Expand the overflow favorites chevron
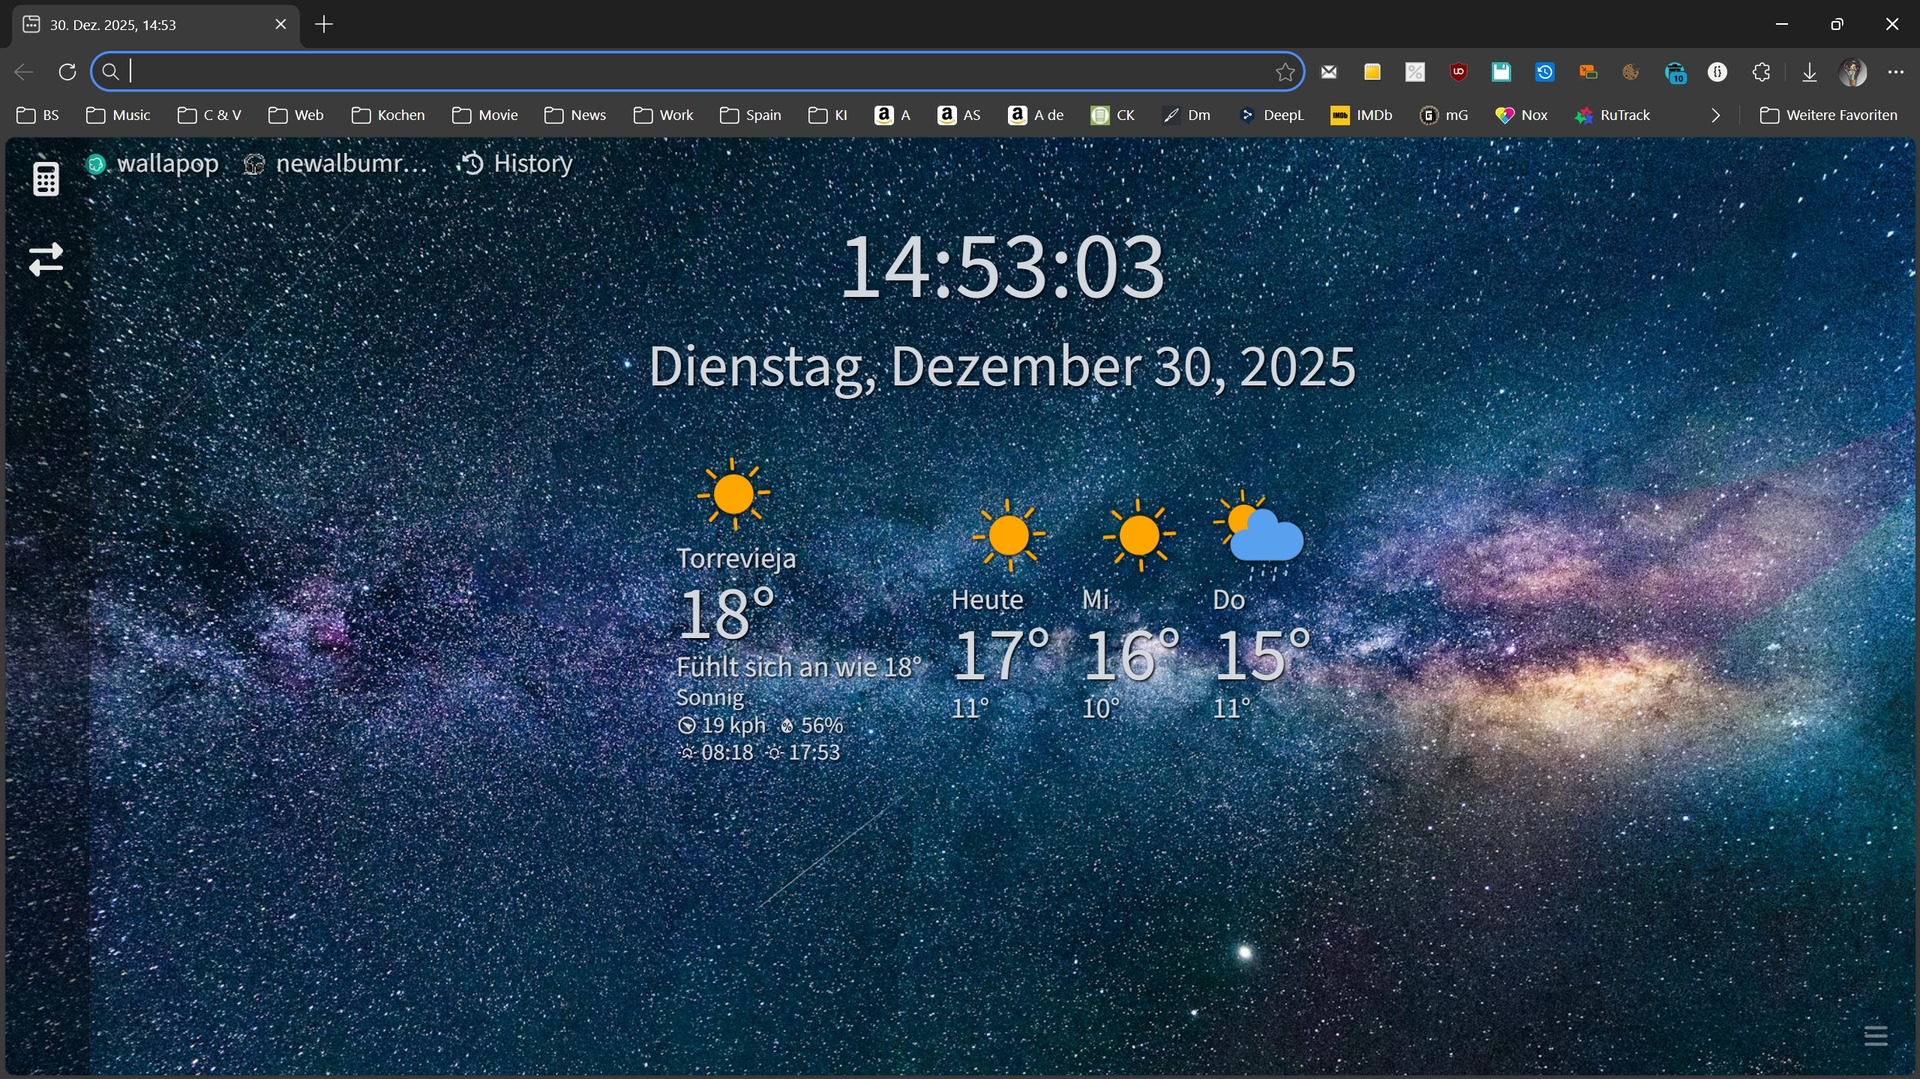The height and width of the screenshot is (1079, 1920). click(1716, 115)
